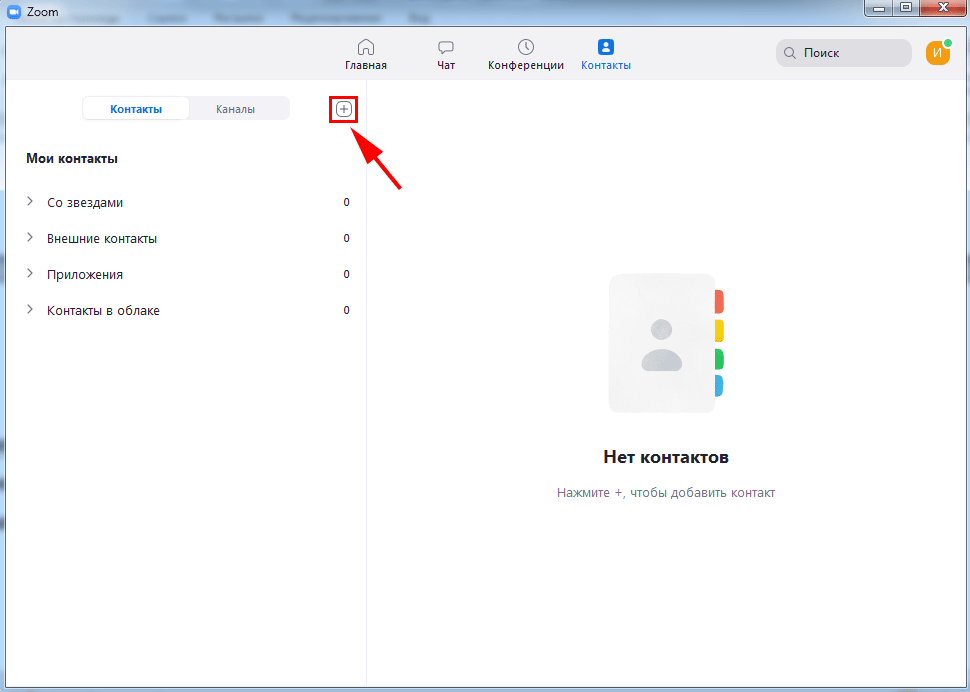This screenshot has width=970, height=692.
Task: Expand the Контакты в облаке group
Action: point(30,310)
